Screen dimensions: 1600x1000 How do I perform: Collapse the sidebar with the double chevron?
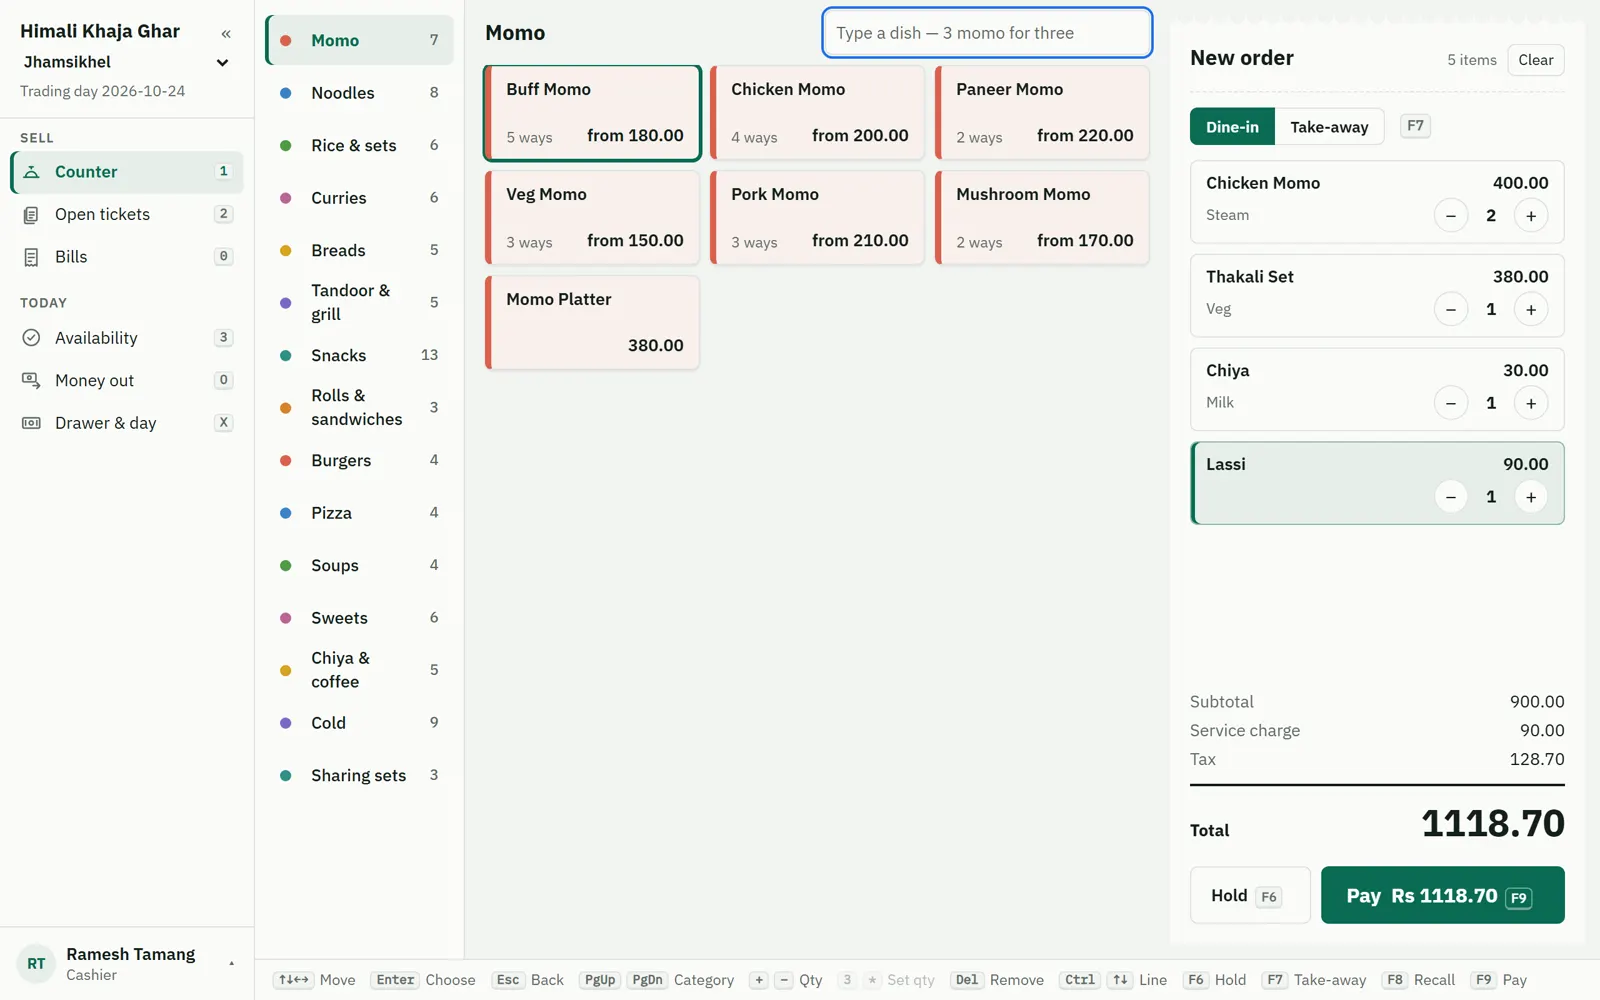click(226, 34)
